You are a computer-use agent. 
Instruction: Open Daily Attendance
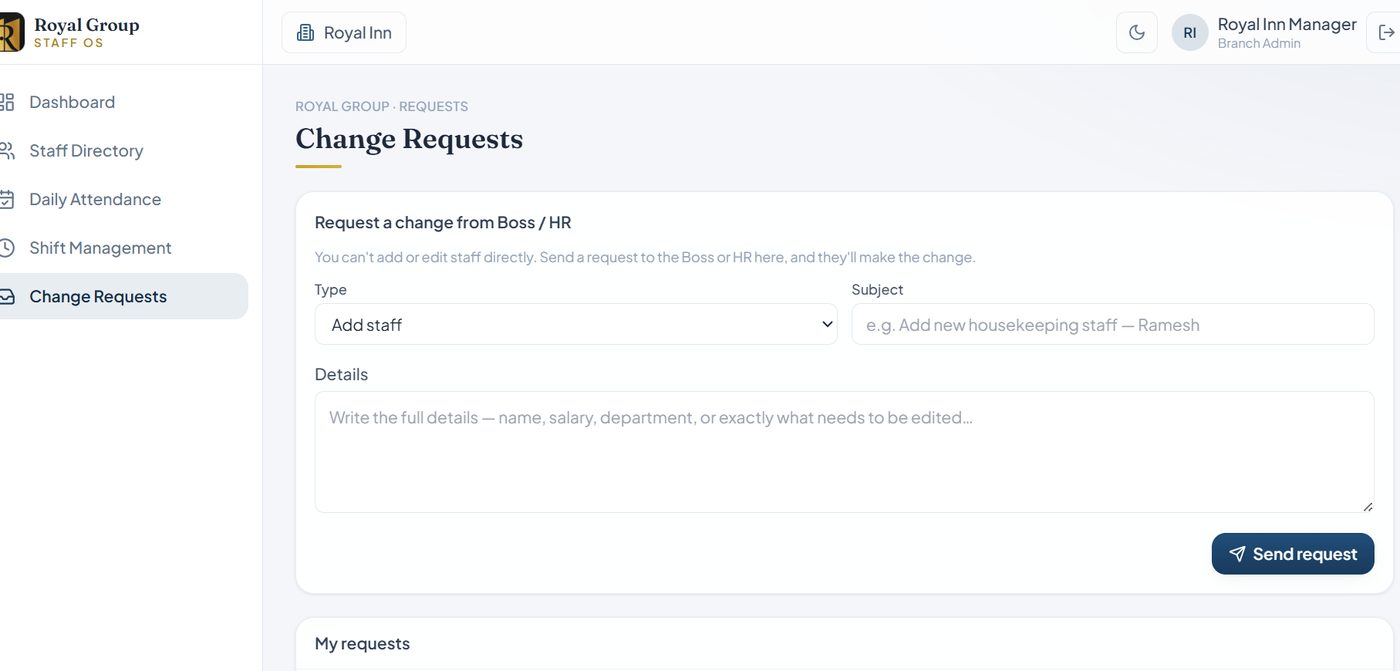[95, 199]
